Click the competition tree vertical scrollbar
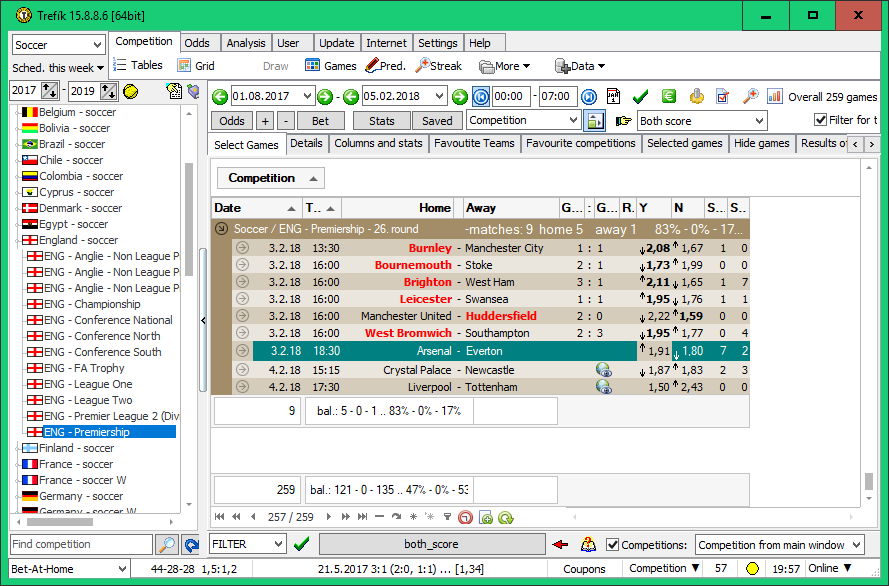This screenshot has width=889, height=586. coord(189,219)
